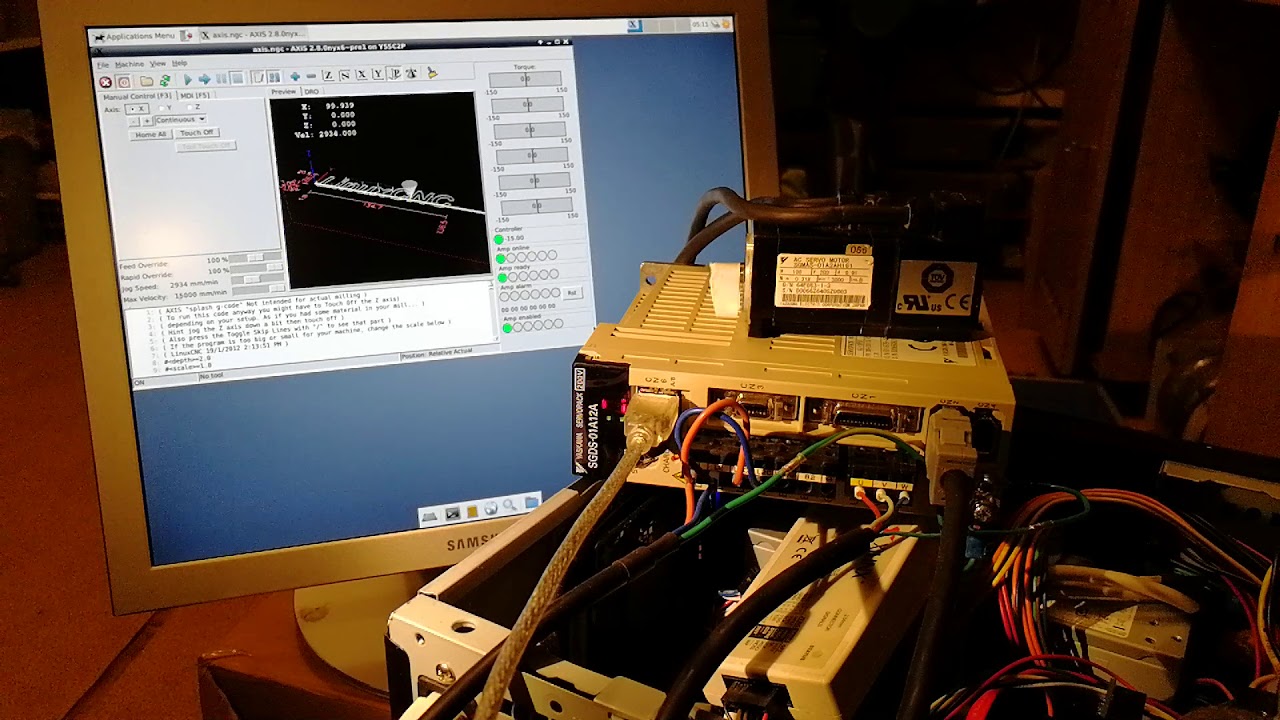Image resolution: width=1280 pixels, height=720 pixels.
Task: Switch to the MDI [F5] tab
Action: (195, 95)
